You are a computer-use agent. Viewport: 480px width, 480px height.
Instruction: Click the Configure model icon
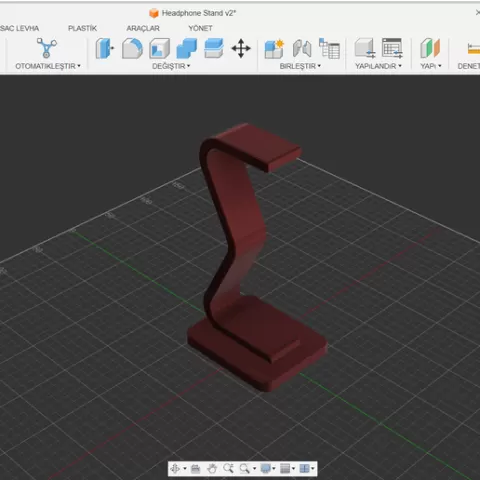click(x=365, y=48)
